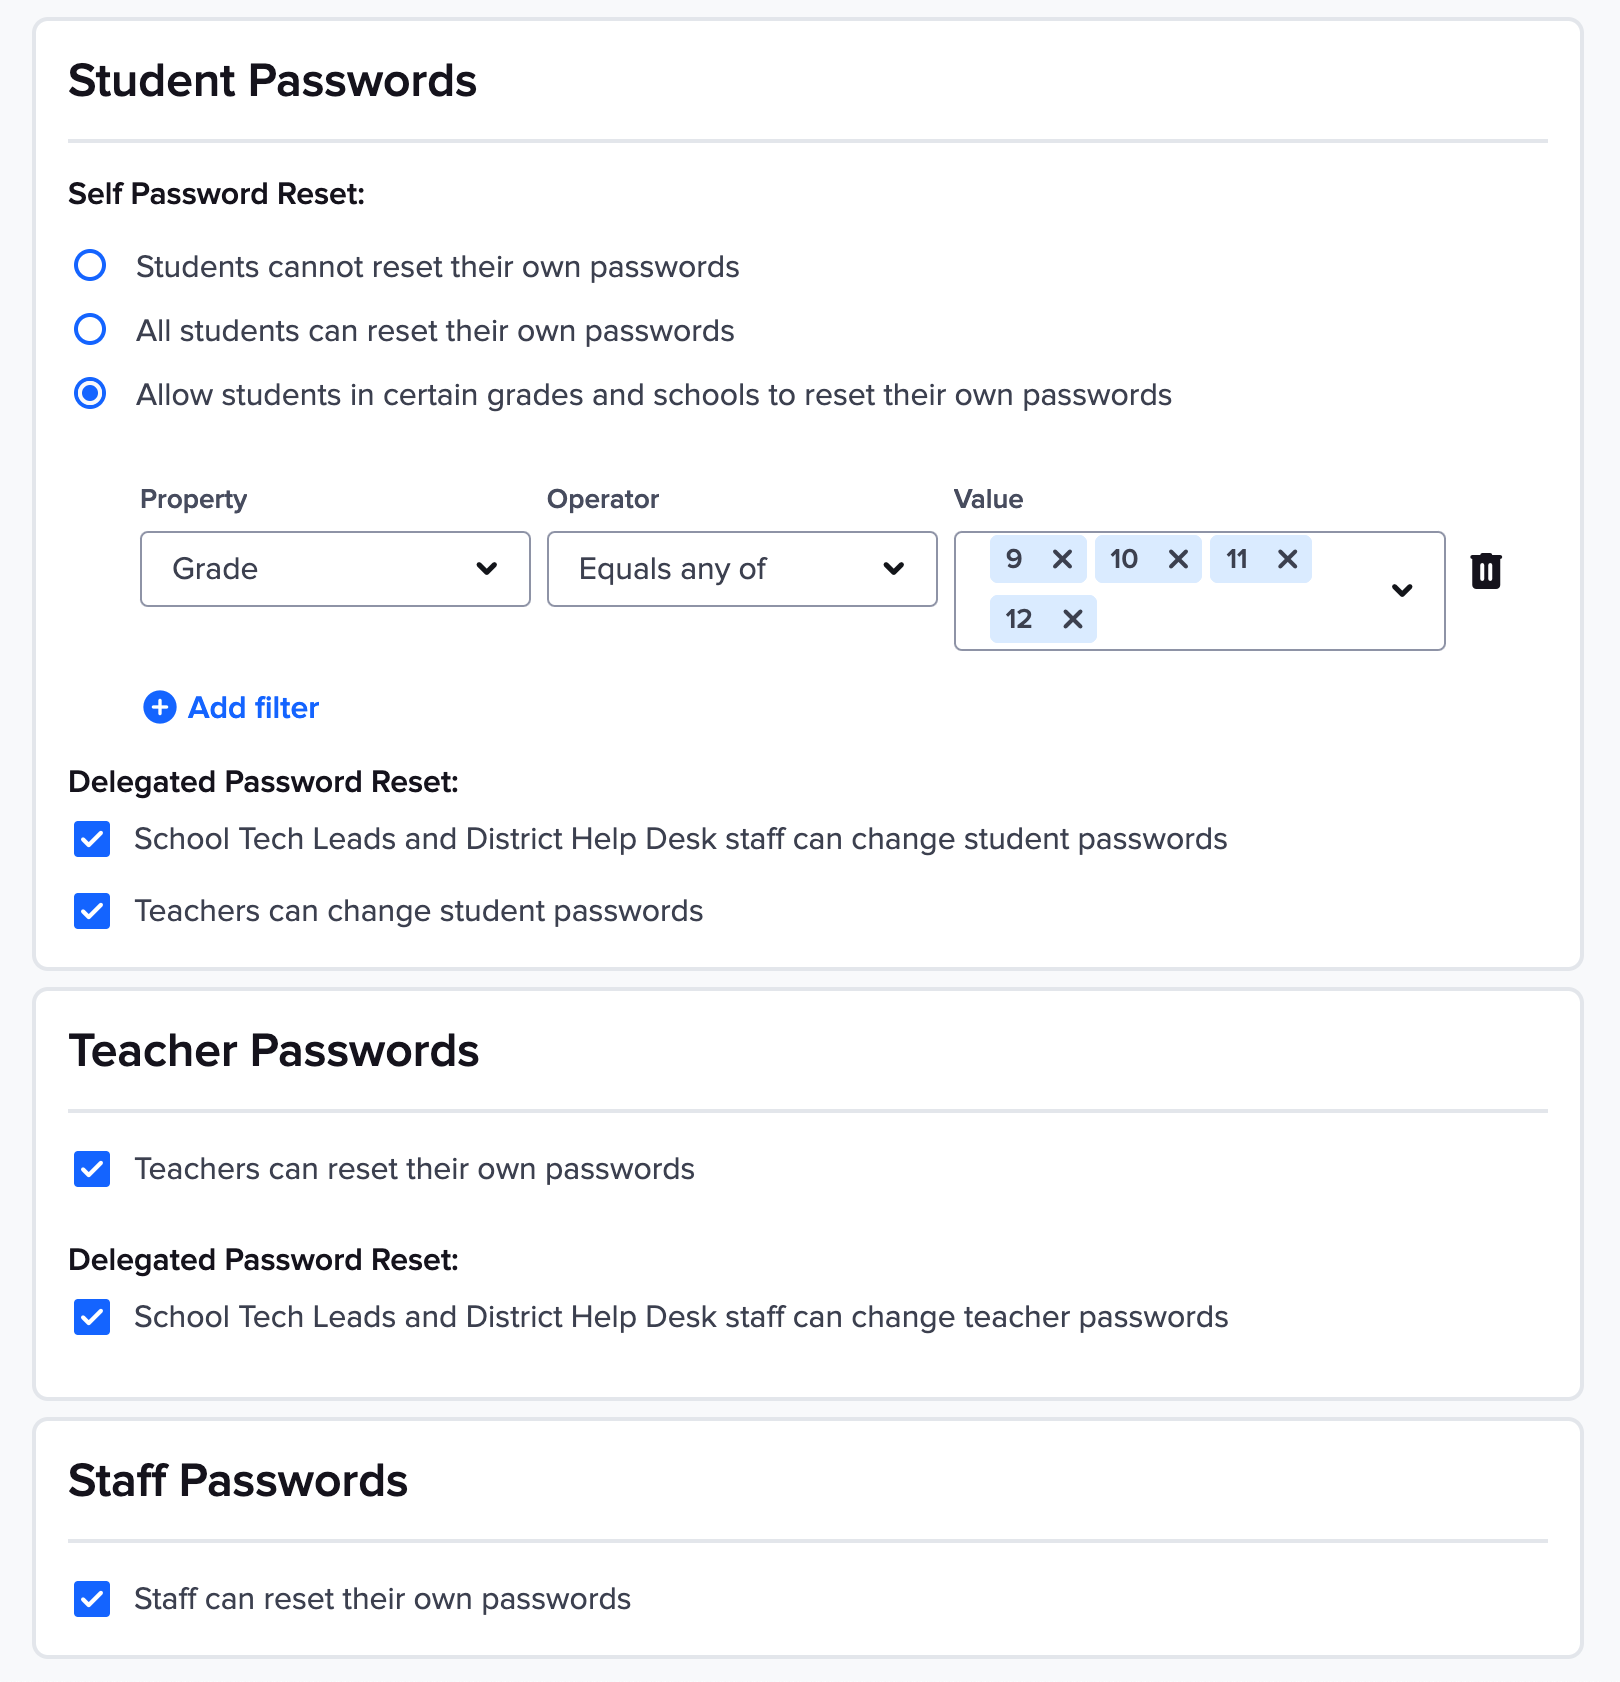1620x1682 pixels.
Task: Open the Property dropdown showing Grade
Action: pos(335,569)
